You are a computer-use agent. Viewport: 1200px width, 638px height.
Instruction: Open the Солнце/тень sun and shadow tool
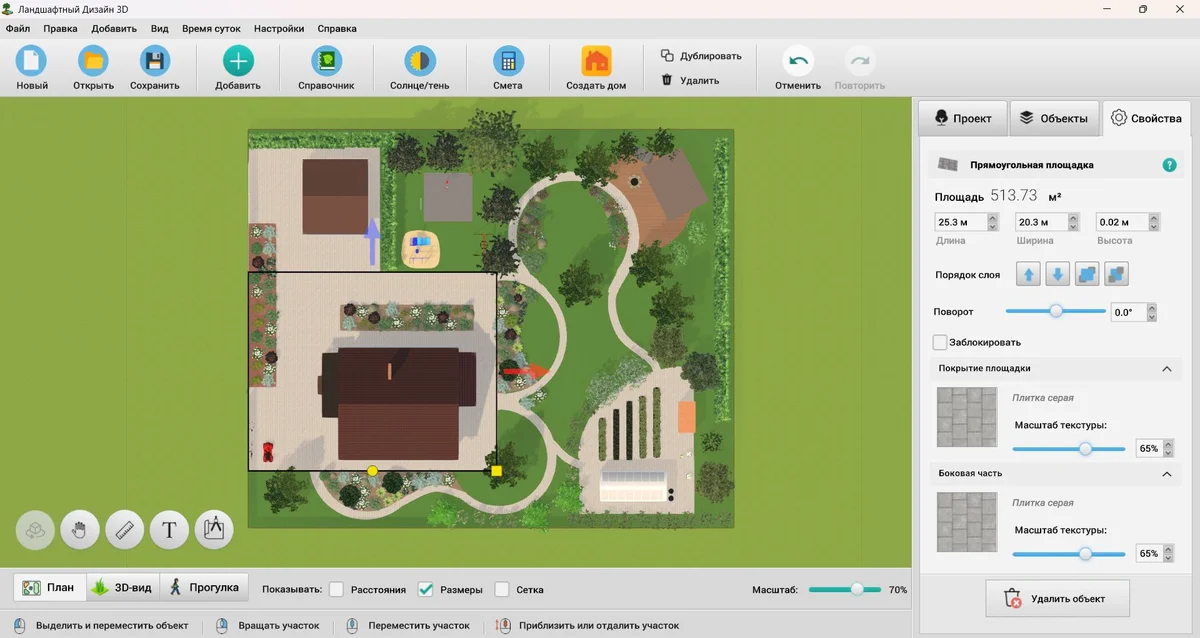click(x=418, y=62)
